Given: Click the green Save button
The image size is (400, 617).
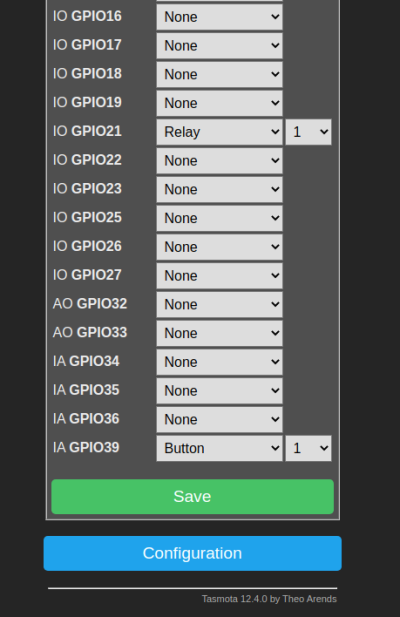Looking at the screenshot, I should tap(192, 497).
